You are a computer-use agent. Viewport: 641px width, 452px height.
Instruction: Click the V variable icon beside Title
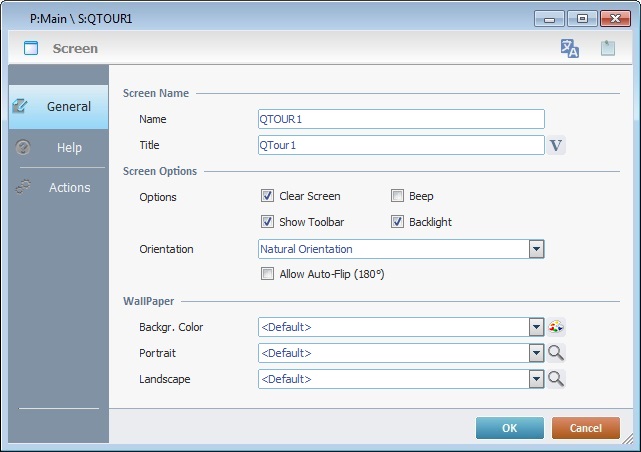pos(557,145)
